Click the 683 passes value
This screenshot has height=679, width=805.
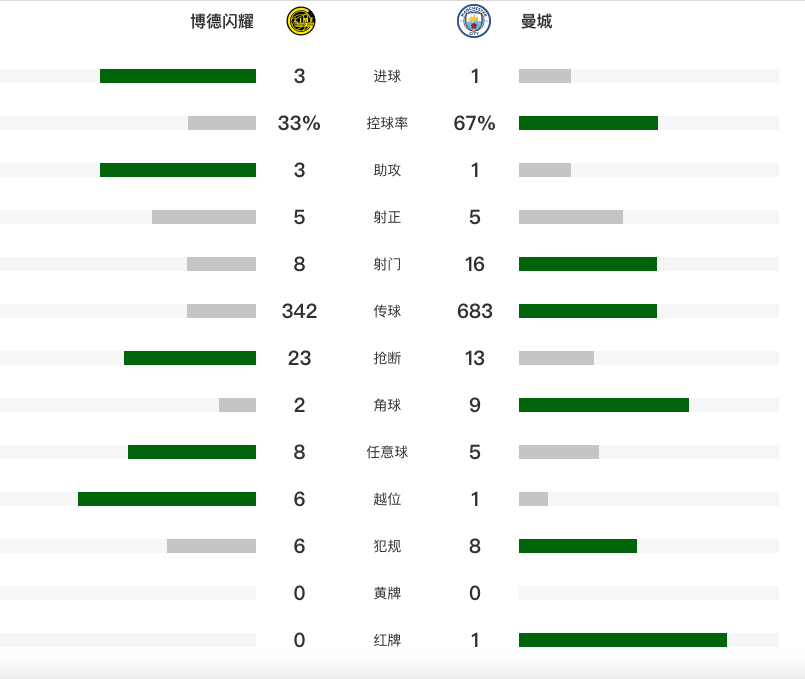point(475,311)
